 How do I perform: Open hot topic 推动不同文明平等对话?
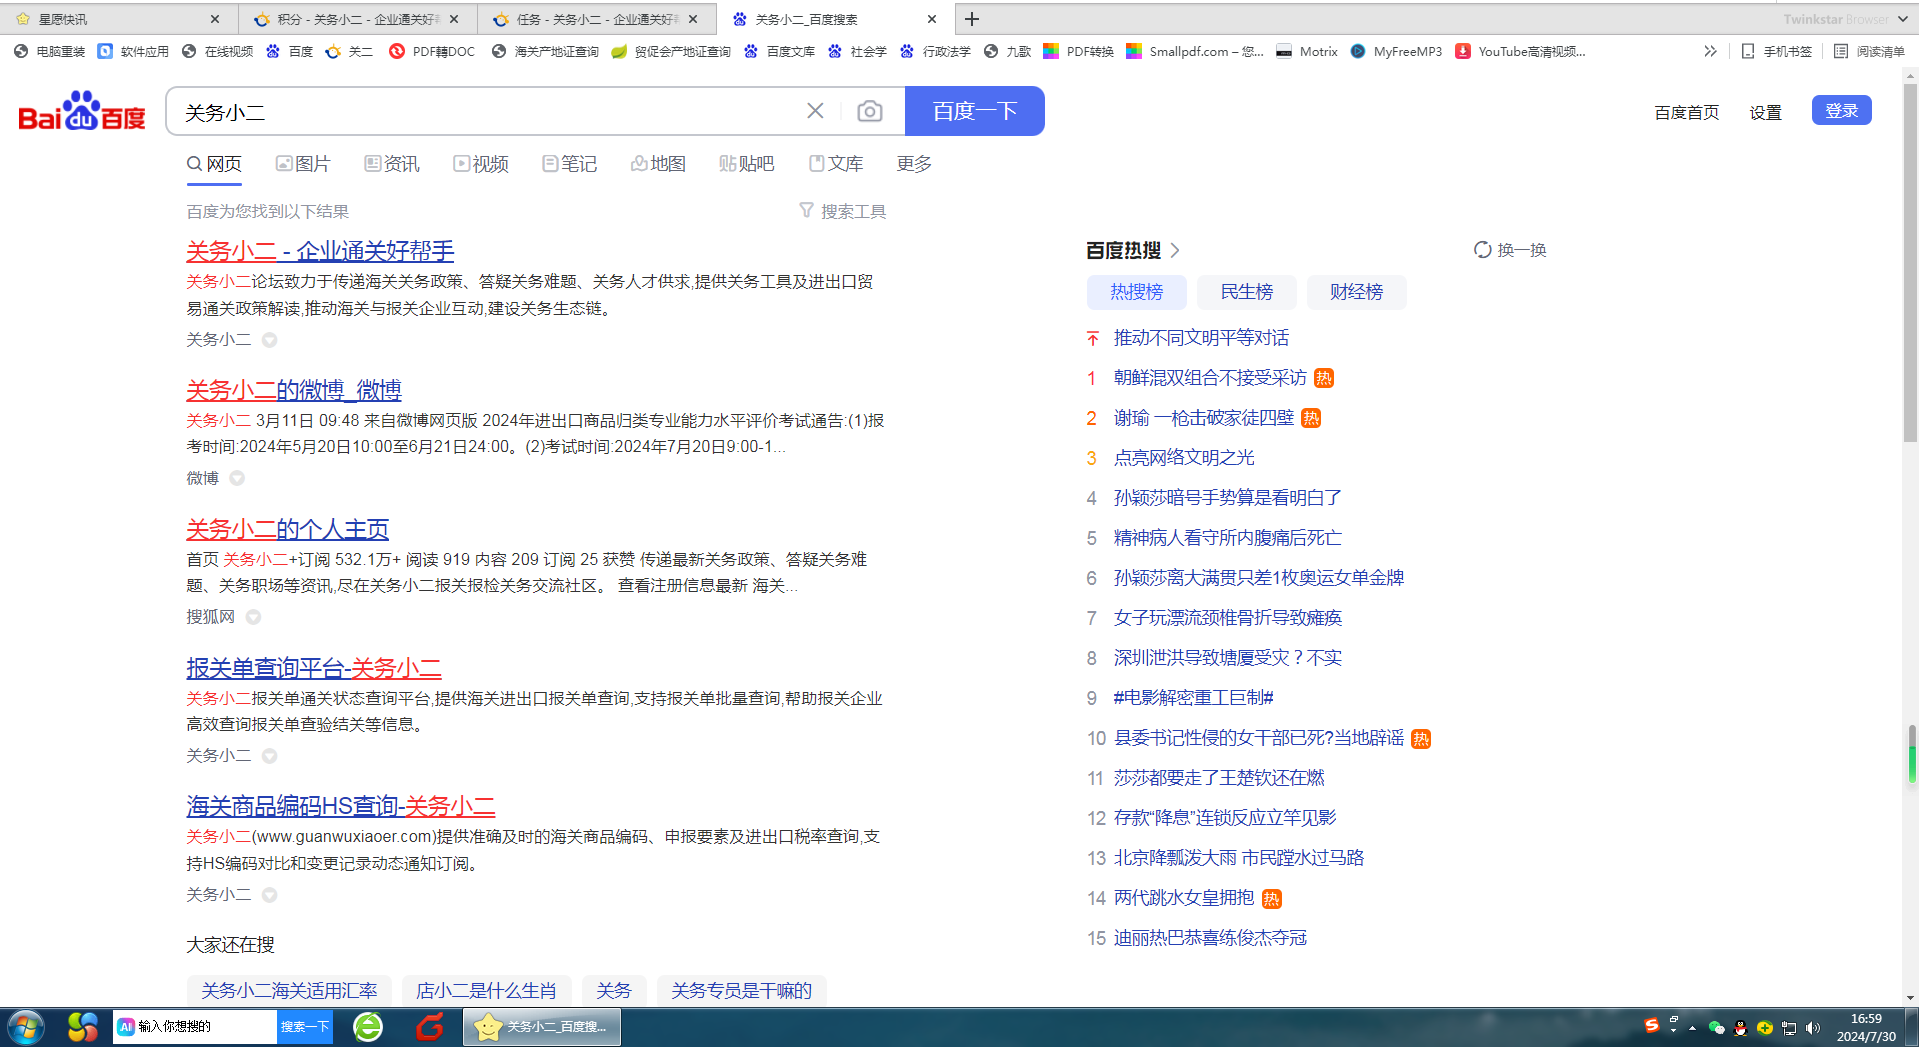click(1201, 338)
